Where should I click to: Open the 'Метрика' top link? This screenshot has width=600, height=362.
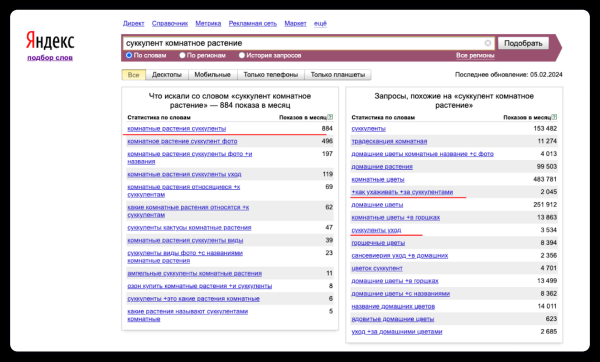(x=208, y=23)
